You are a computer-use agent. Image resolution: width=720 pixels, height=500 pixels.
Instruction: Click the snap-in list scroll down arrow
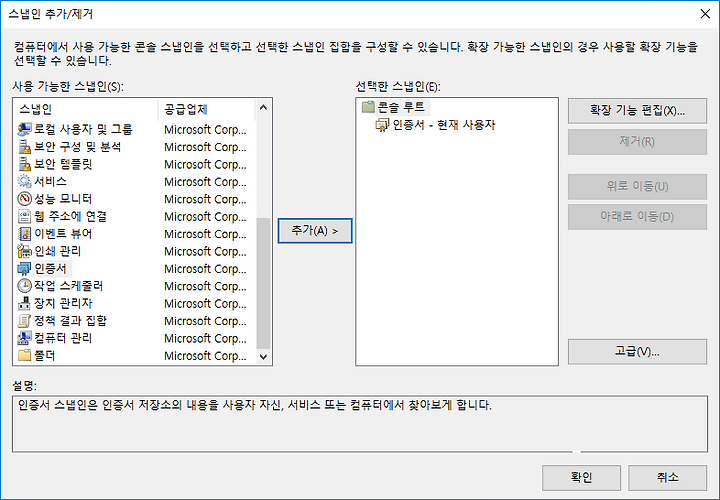tap(263, 357)
